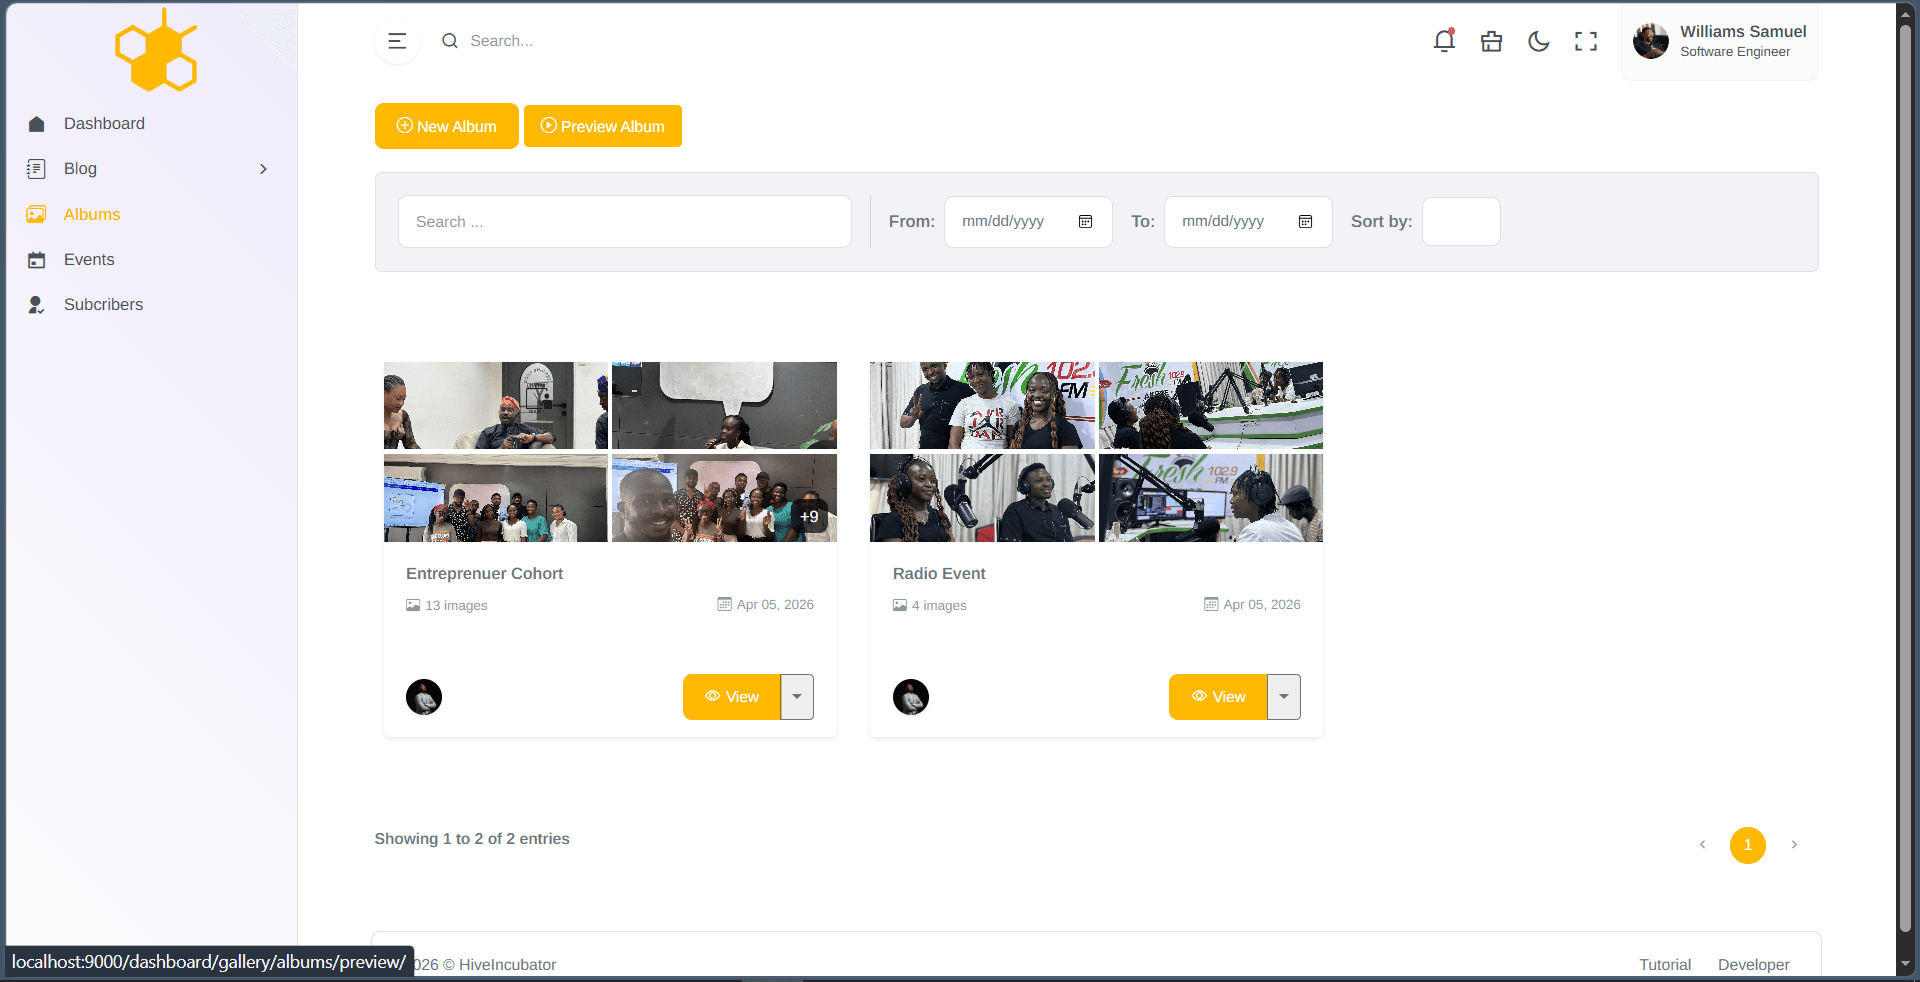This screenshot has width=1920, height=982.
Task: Click the 4 images label
Action: 939,606
